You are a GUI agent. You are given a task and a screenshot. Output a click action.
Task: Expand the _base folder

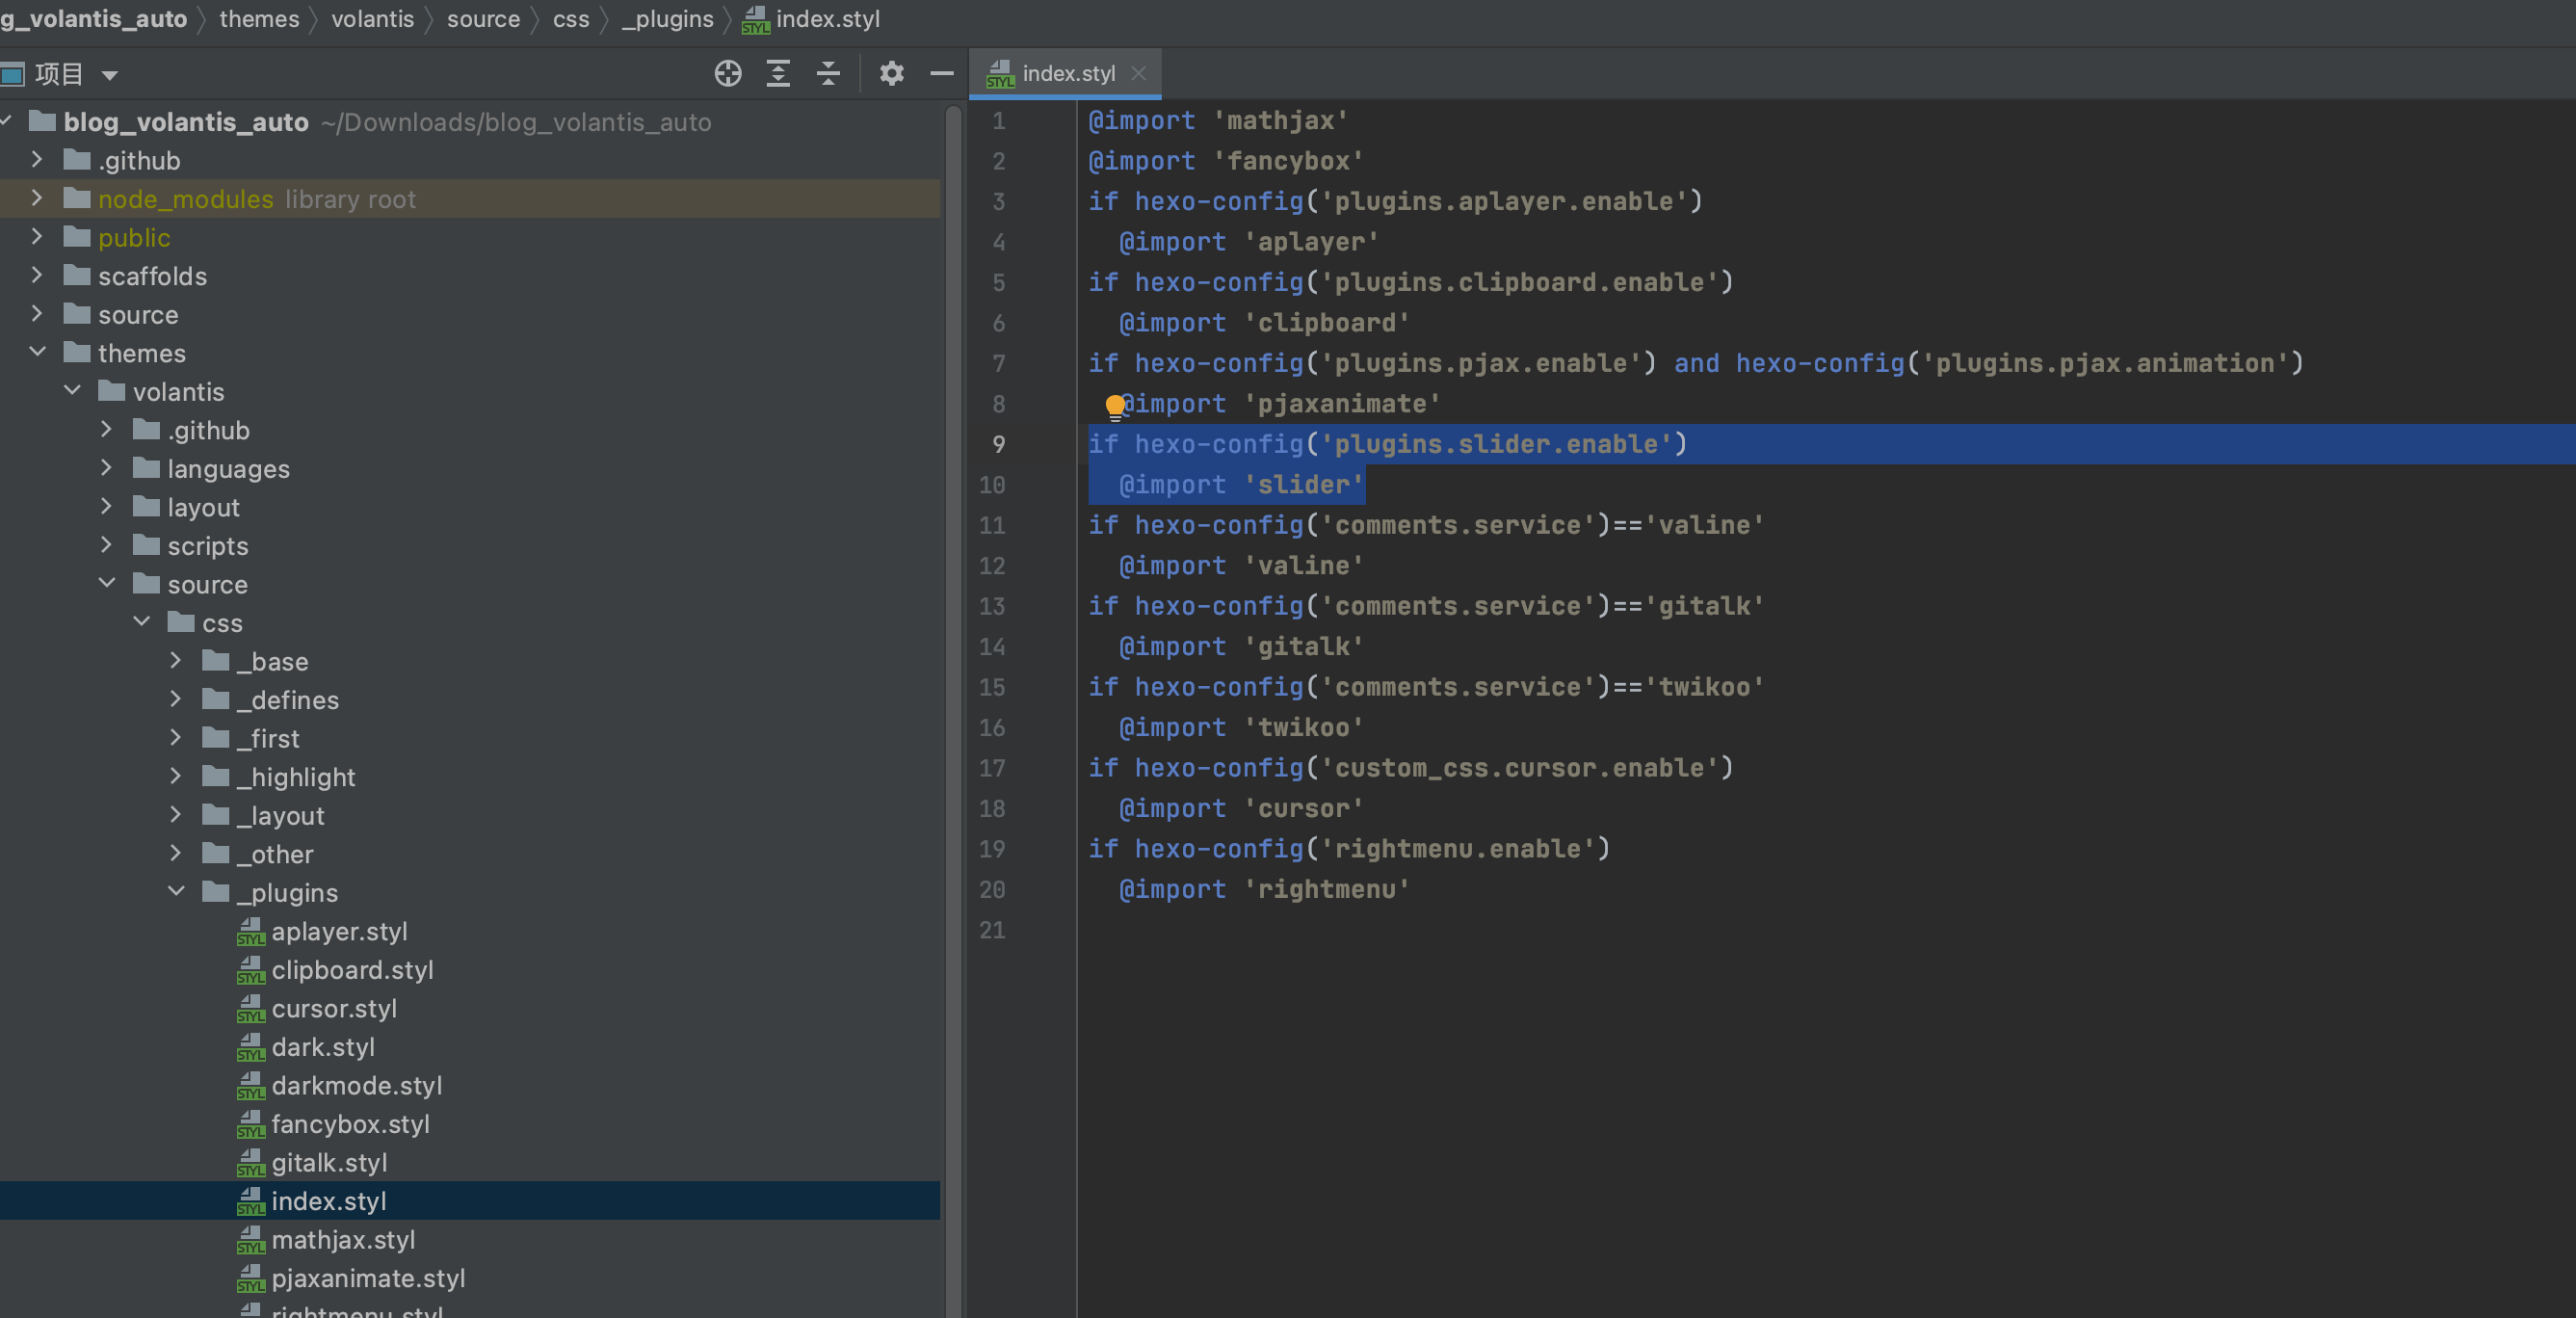tap(176, 661)
